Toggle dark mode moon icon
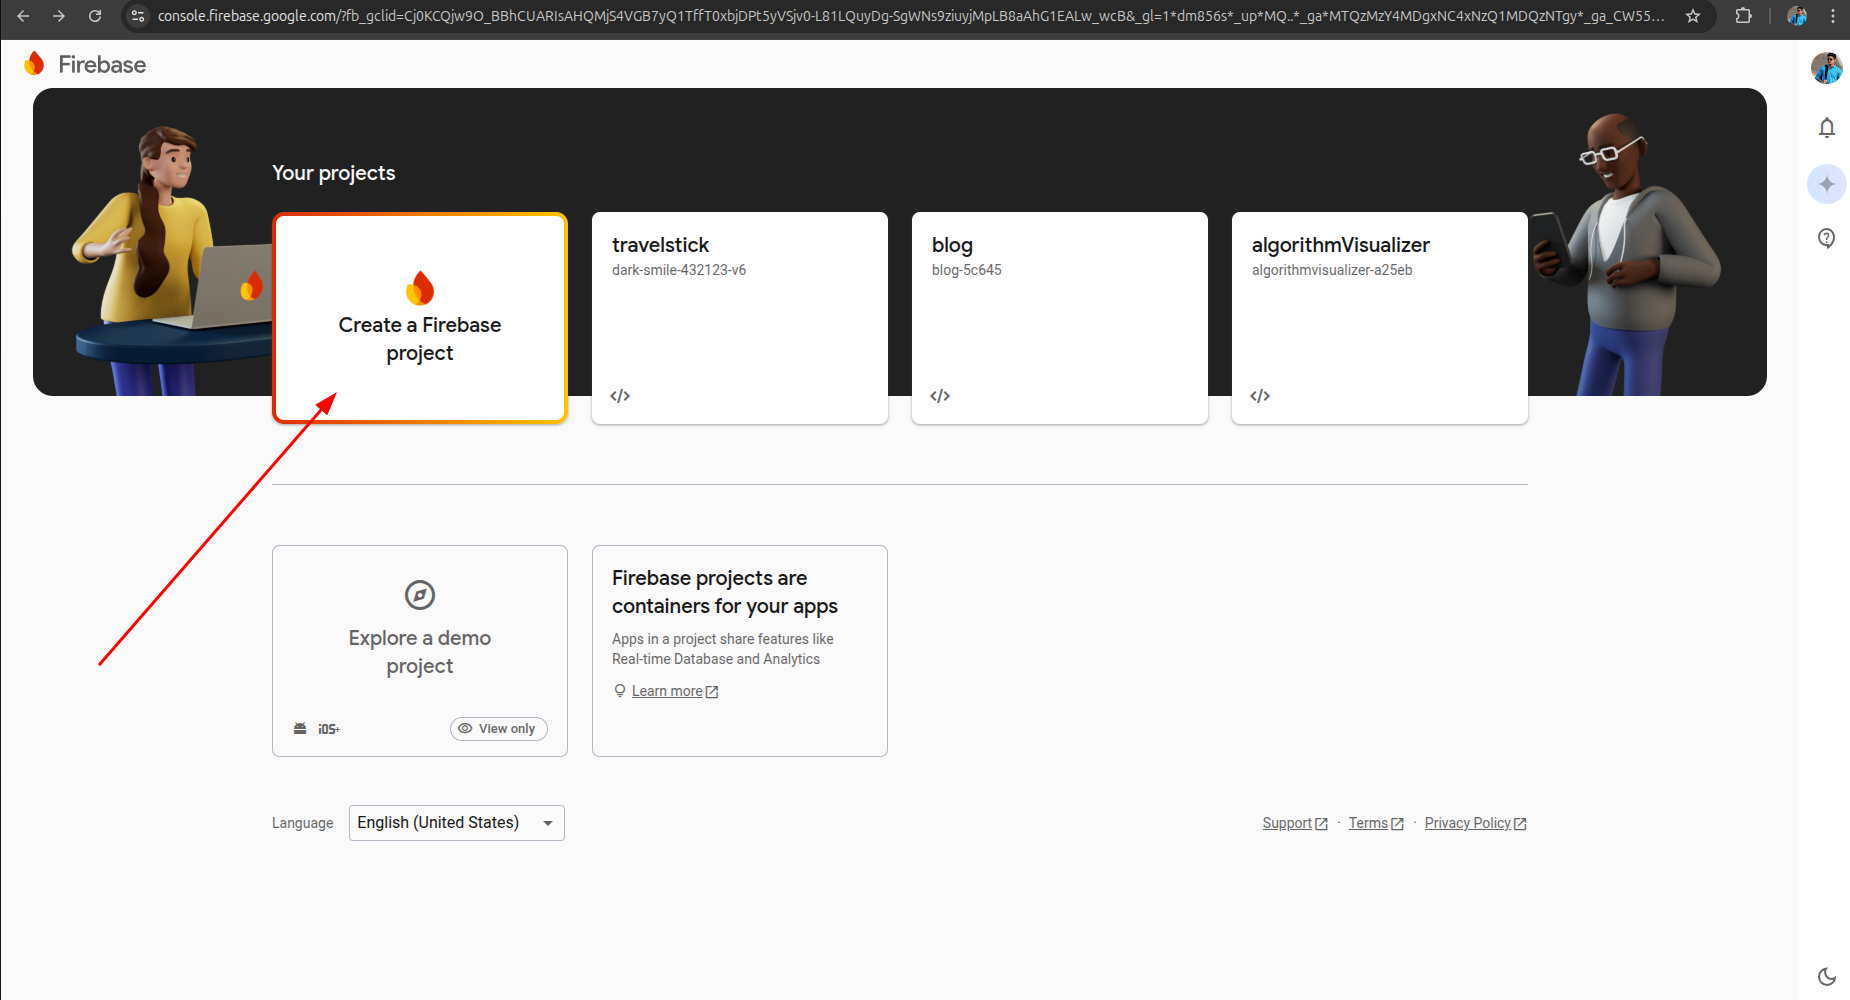The height and width of the screenshot is (1000, 1850). tap(1827, 976)
